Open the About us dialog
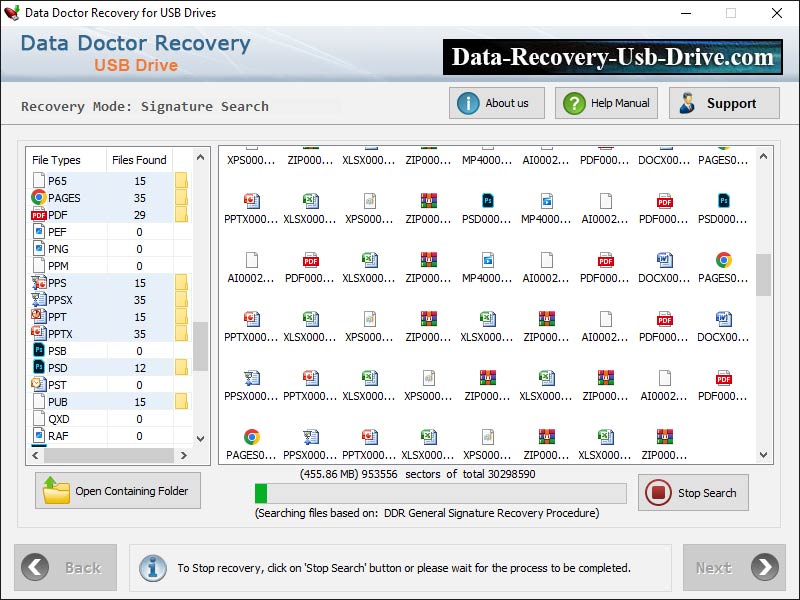 tap(496, 102)
